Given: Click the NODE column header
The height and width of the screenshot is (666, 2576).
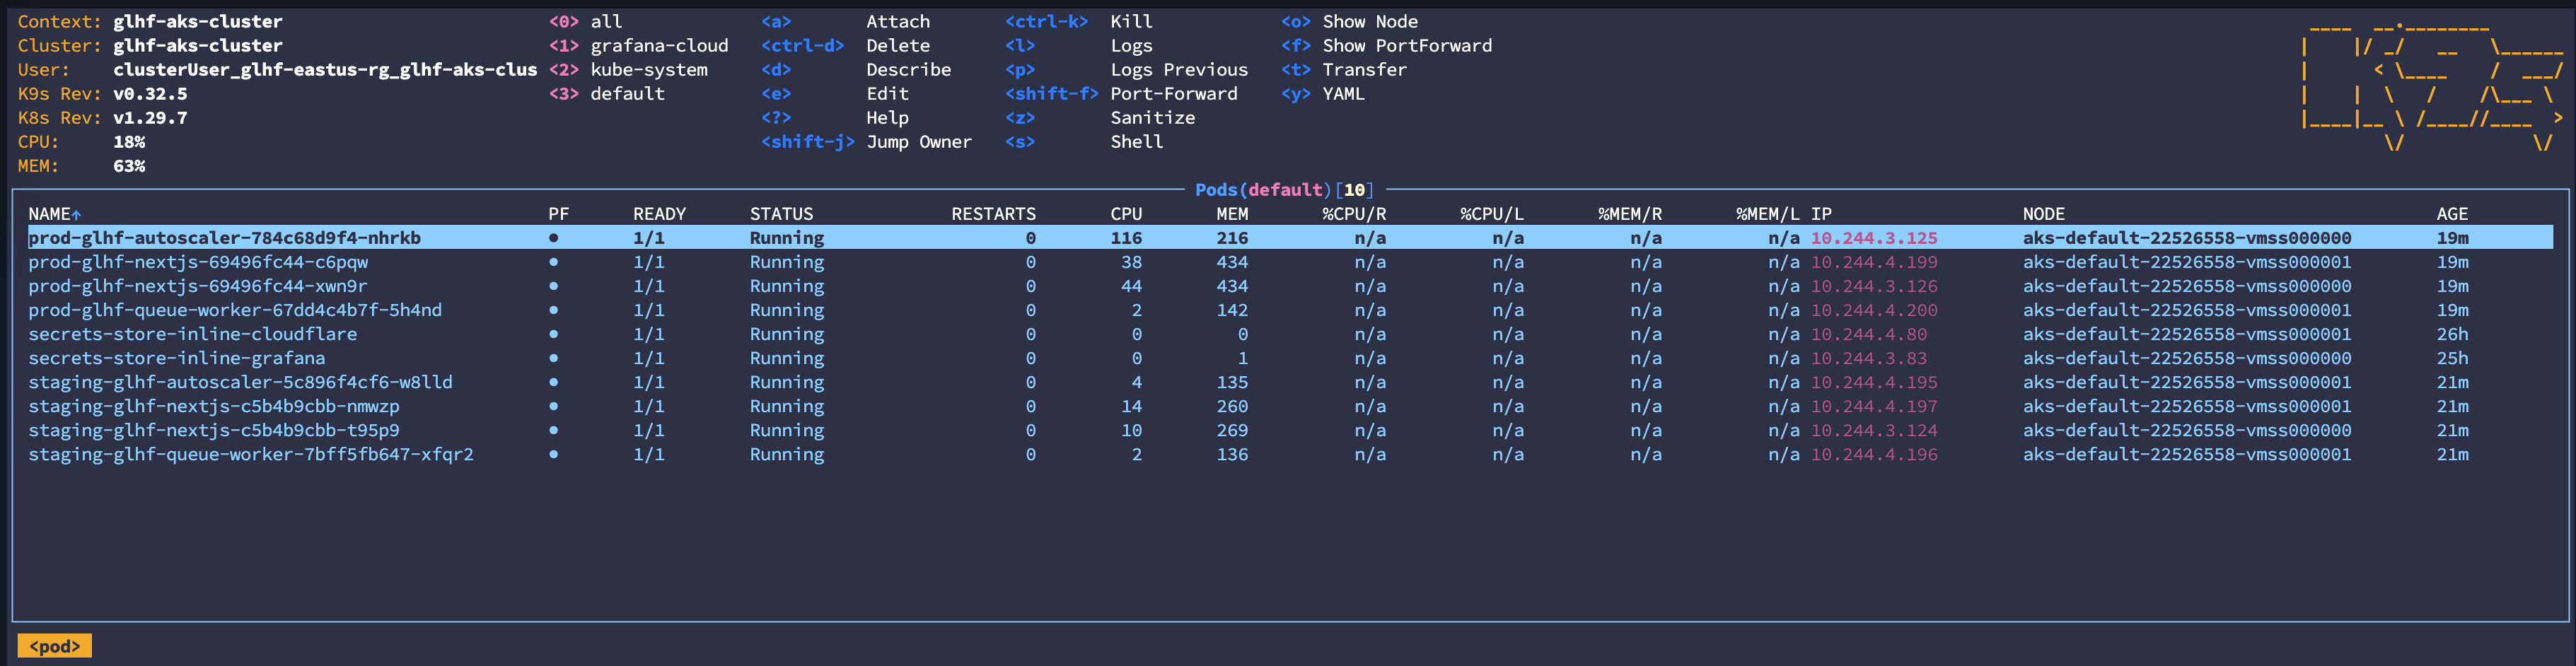Looking at the screenshot, I should (2043, 214).
